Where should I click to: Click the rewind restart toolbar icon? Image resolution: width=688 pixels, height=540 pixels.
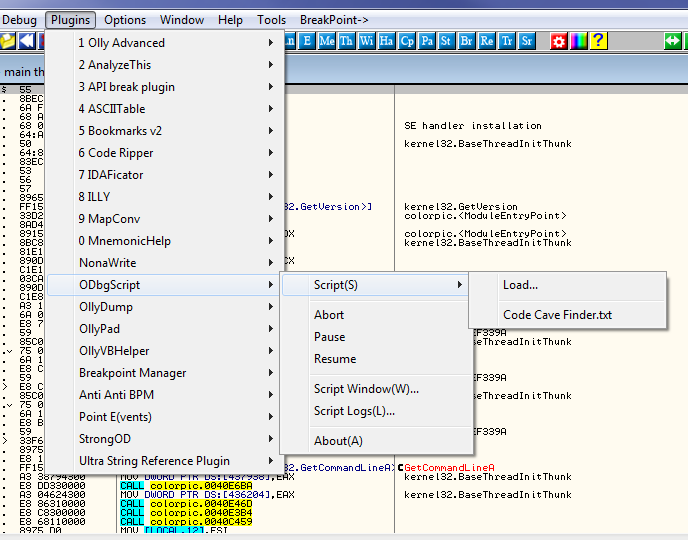pos(27,41)
